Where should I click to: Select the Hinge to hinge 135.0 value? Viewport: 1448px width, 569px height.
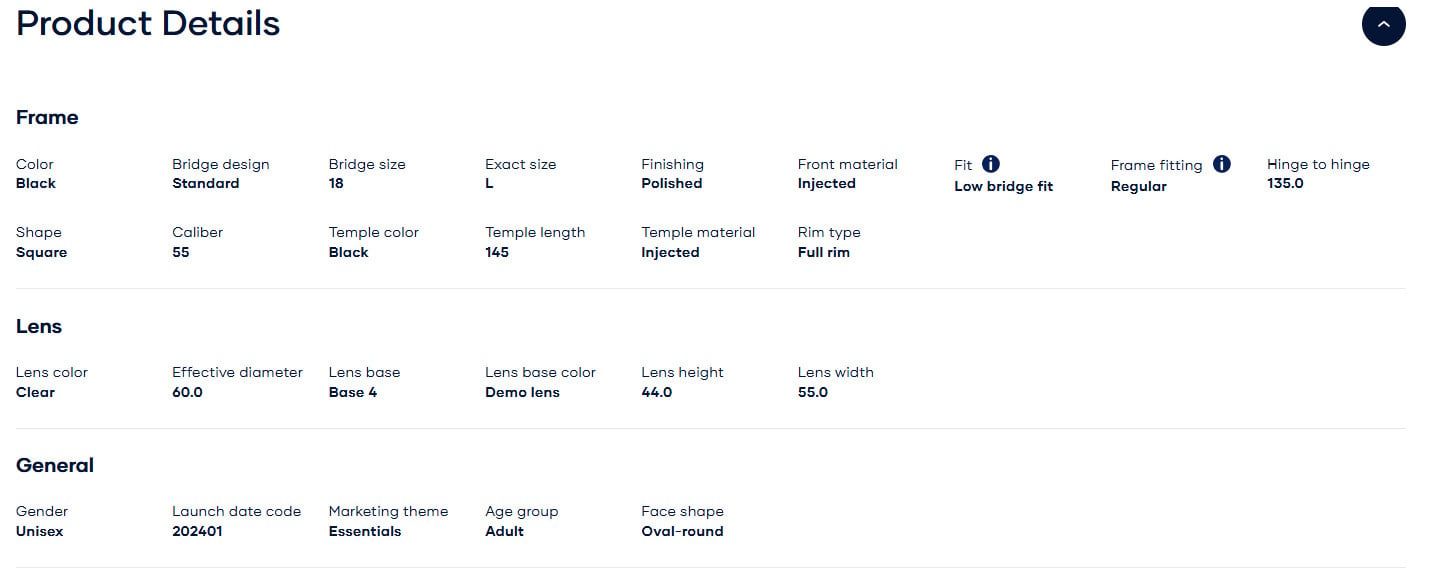click(1285, 183)
